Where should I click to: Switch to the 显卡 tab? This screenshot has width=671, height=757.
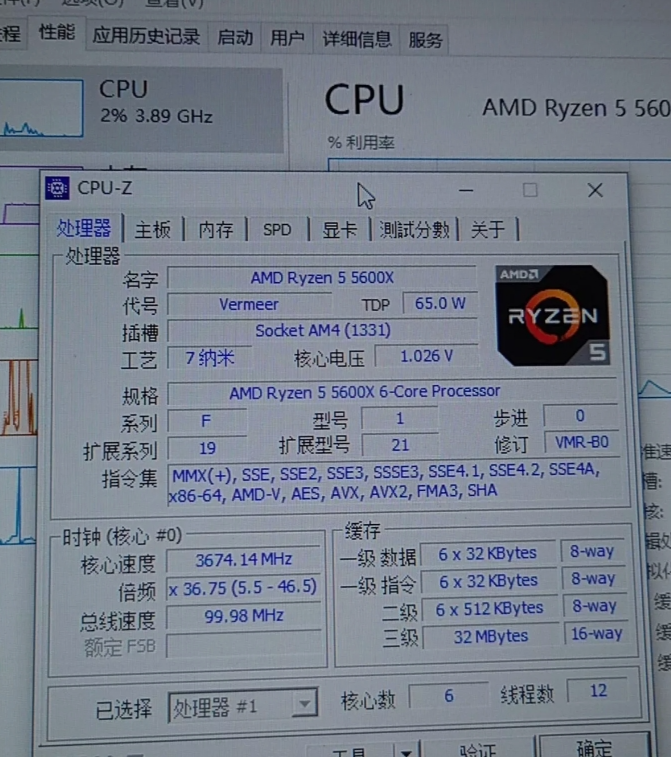(339, 230)
